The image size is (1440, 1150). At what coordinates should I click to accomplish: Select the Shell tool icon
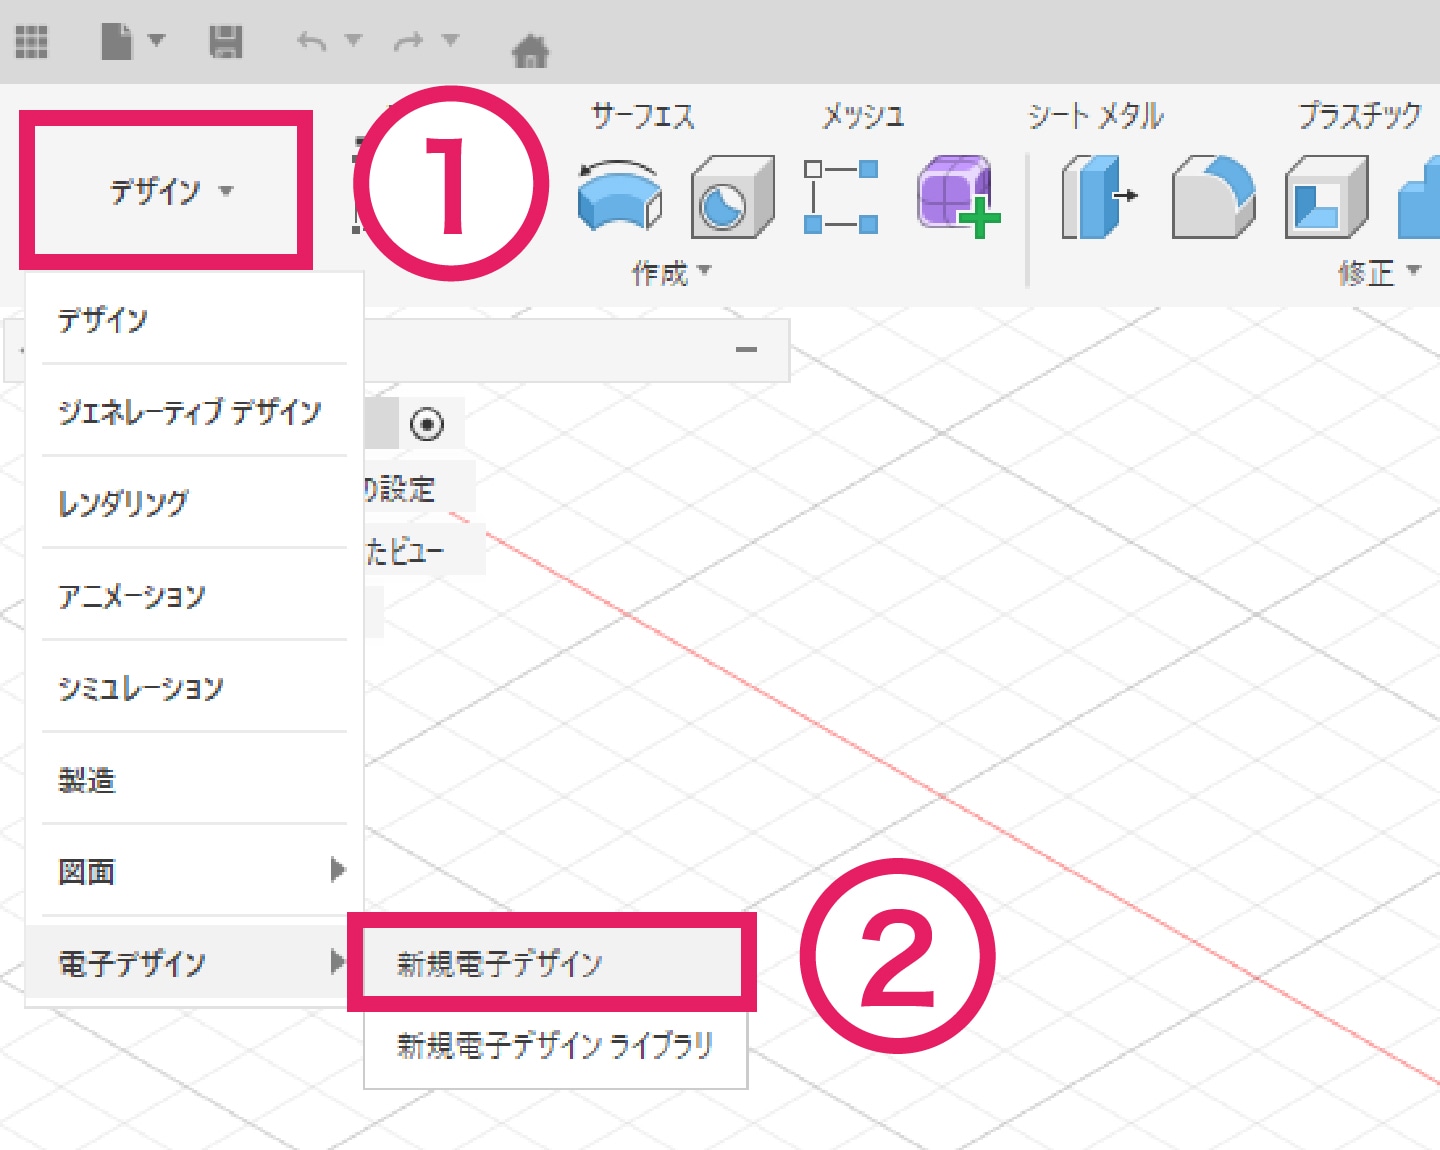(x=1326, y=197)
